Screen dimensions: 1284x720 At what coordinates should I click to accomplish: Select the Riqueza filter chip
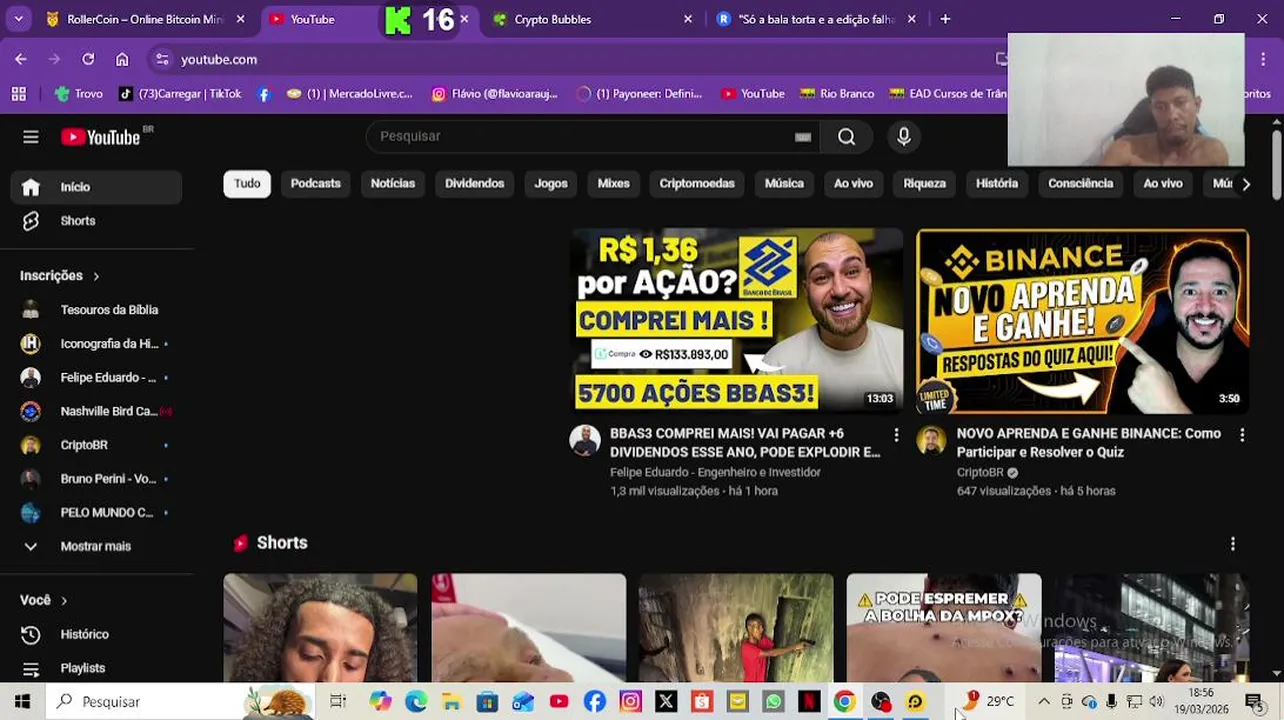point(925,184)
